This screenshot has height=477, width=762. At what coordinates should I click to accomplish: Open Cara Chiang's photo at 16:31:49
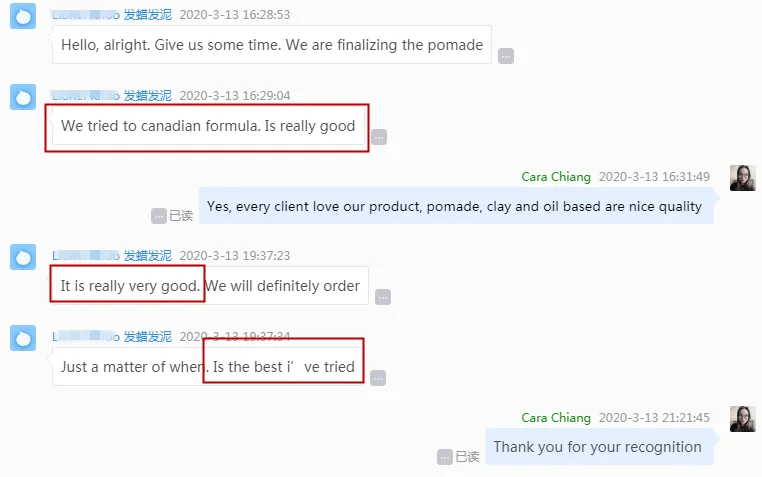point(742,179)
